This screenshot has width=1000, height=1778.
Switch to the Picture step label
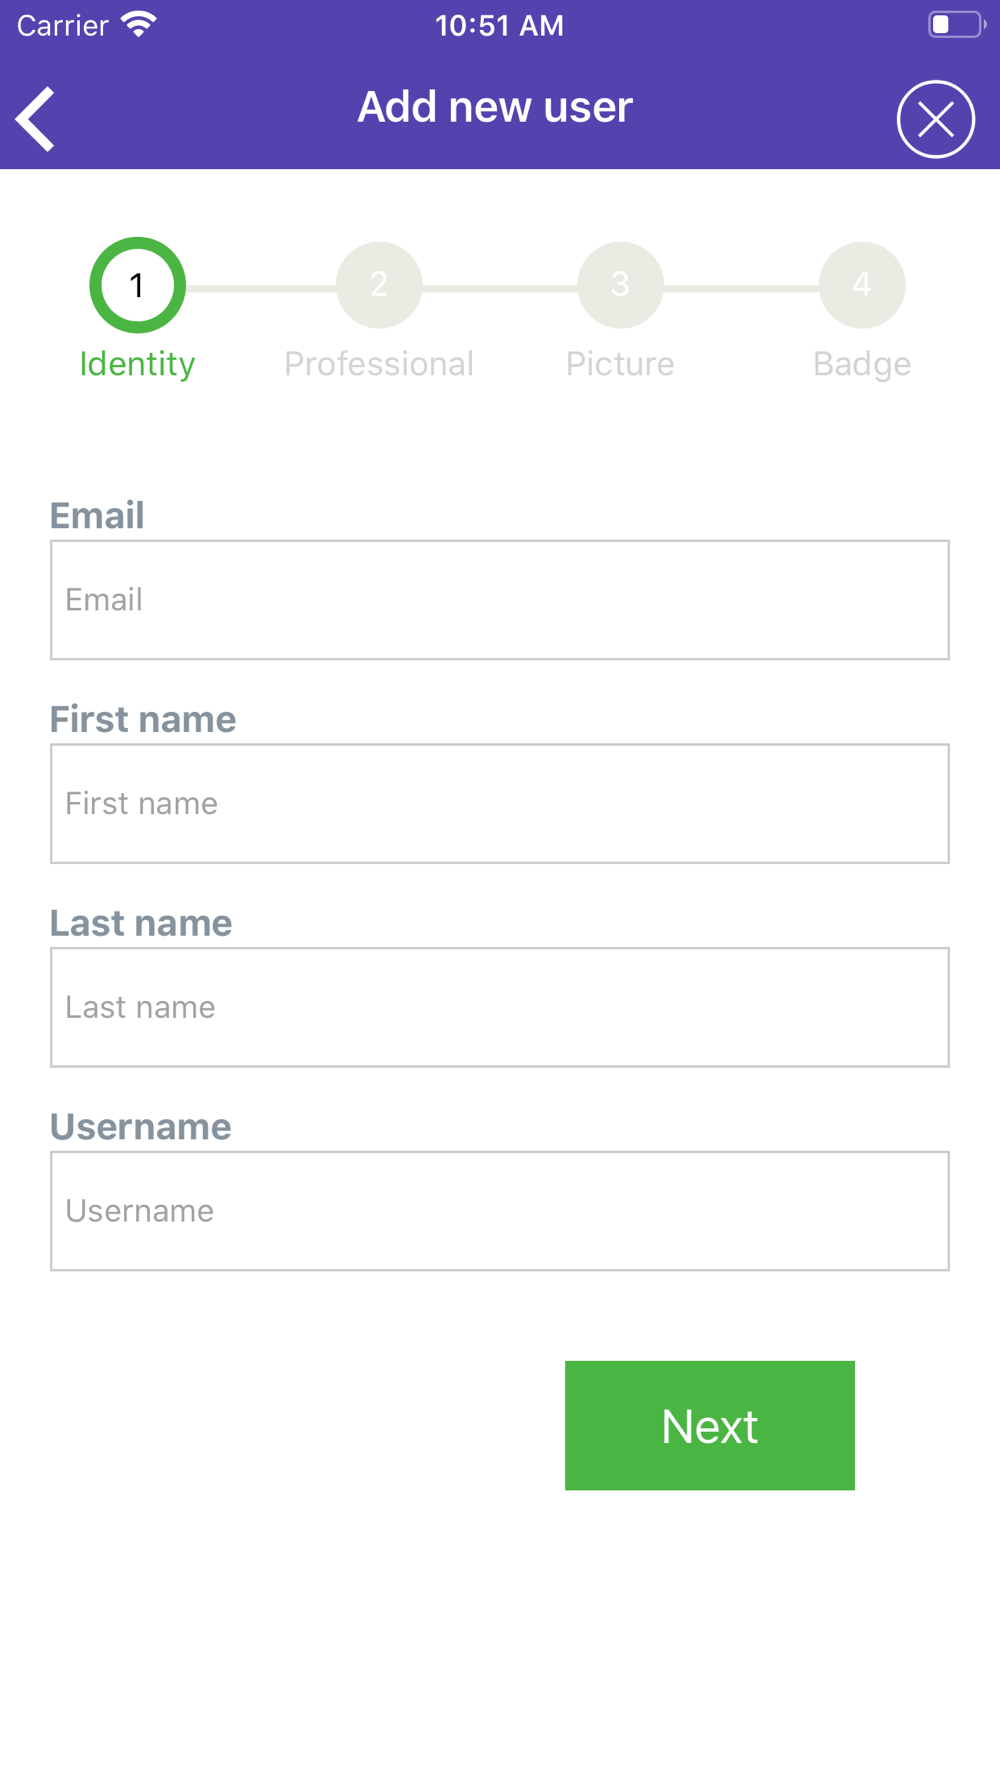(620, 364)
